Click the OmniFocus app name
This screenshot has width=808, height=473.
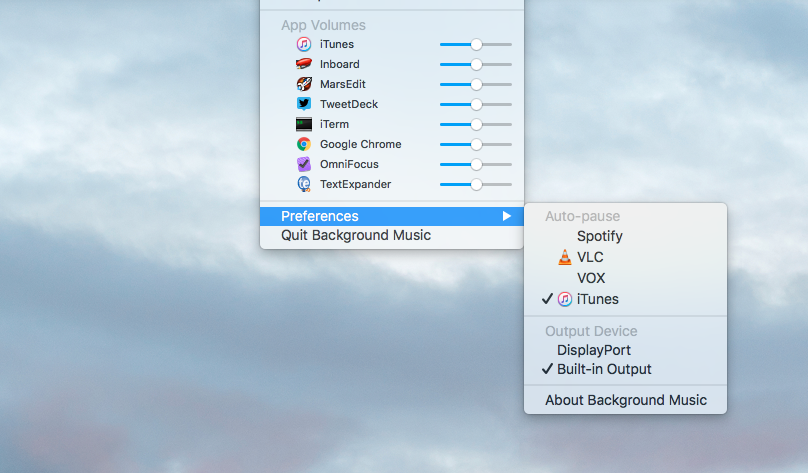coord(349,164)
